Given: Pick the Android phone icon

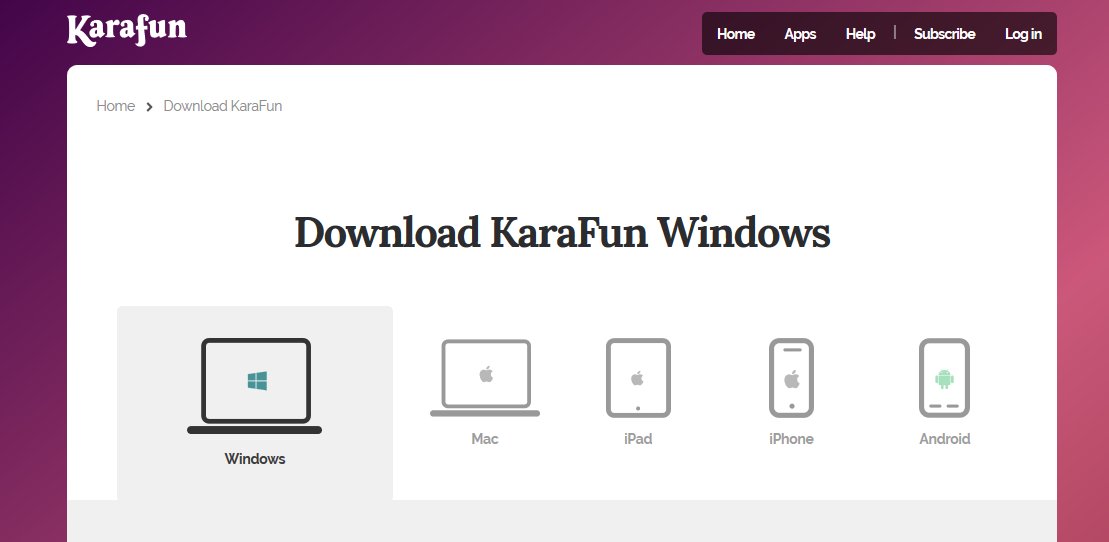Looking at the screenshot, I should point(944,378).
